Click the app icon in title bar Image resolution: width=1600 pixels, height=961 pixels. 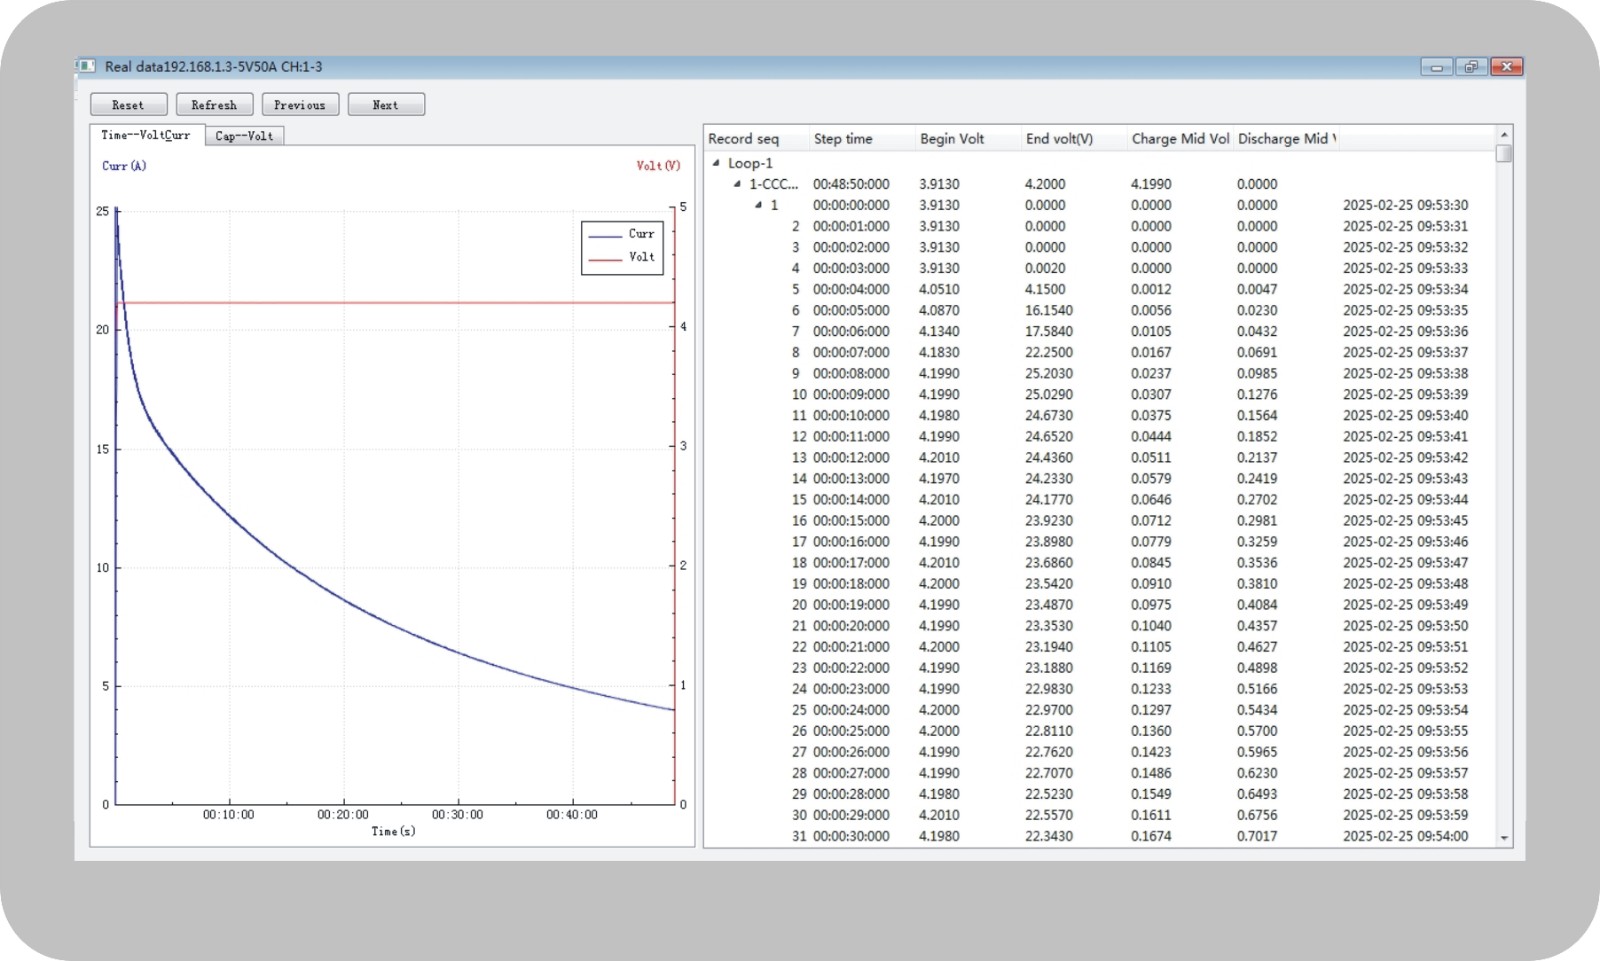[x=87, y=67]
